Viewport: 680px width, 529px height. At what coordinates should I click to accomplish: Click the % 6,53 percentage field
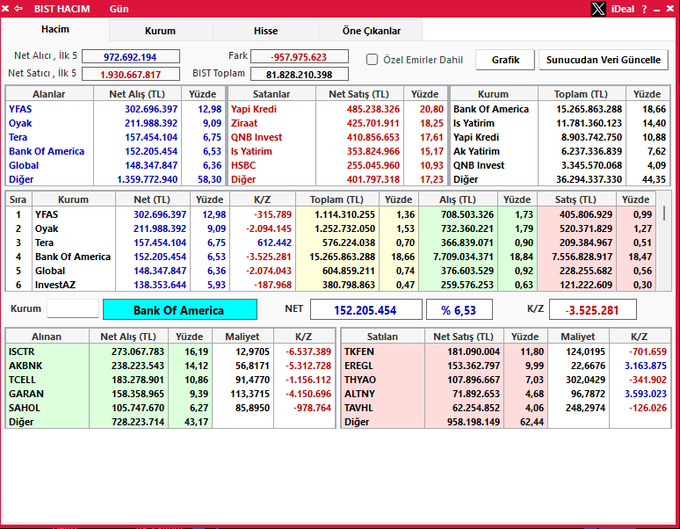tap(459, 310)
